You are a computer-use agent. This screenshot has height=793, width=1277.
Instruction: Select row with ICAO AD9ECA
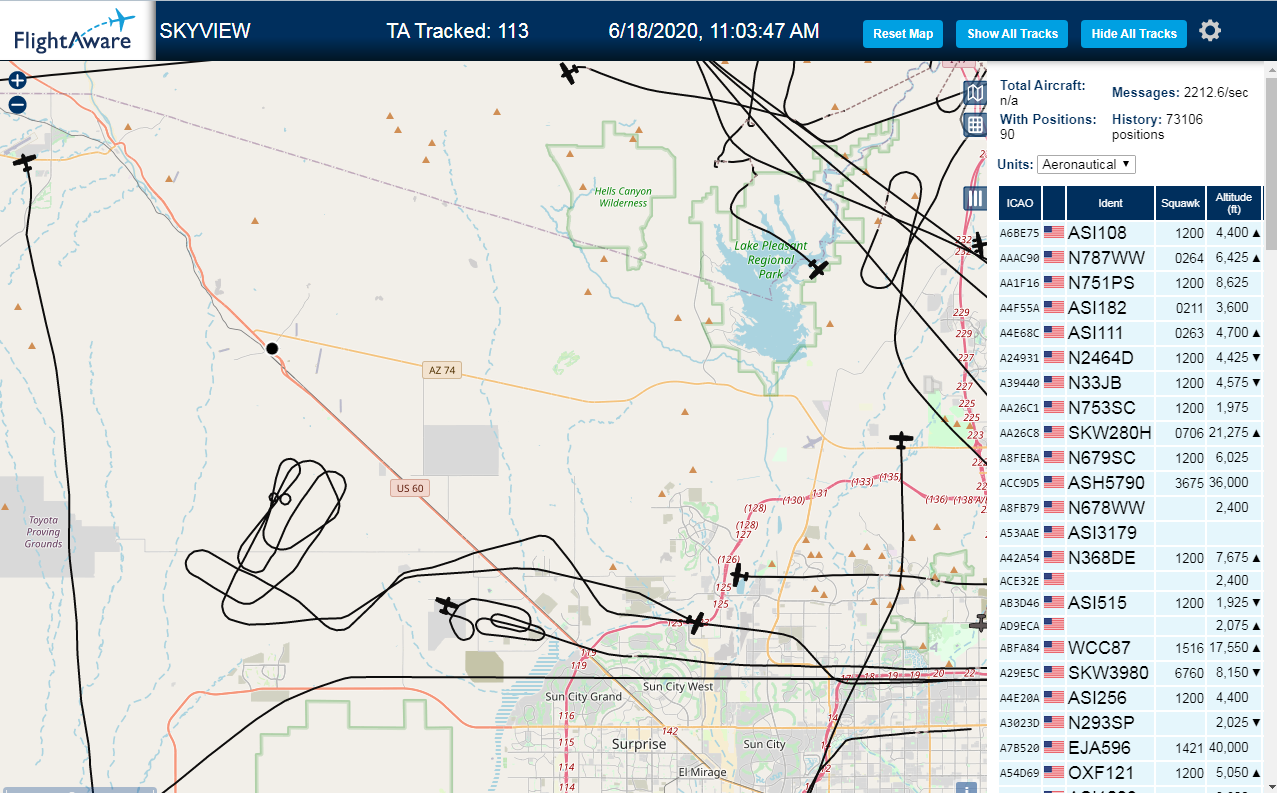[x=1130, y=625]
